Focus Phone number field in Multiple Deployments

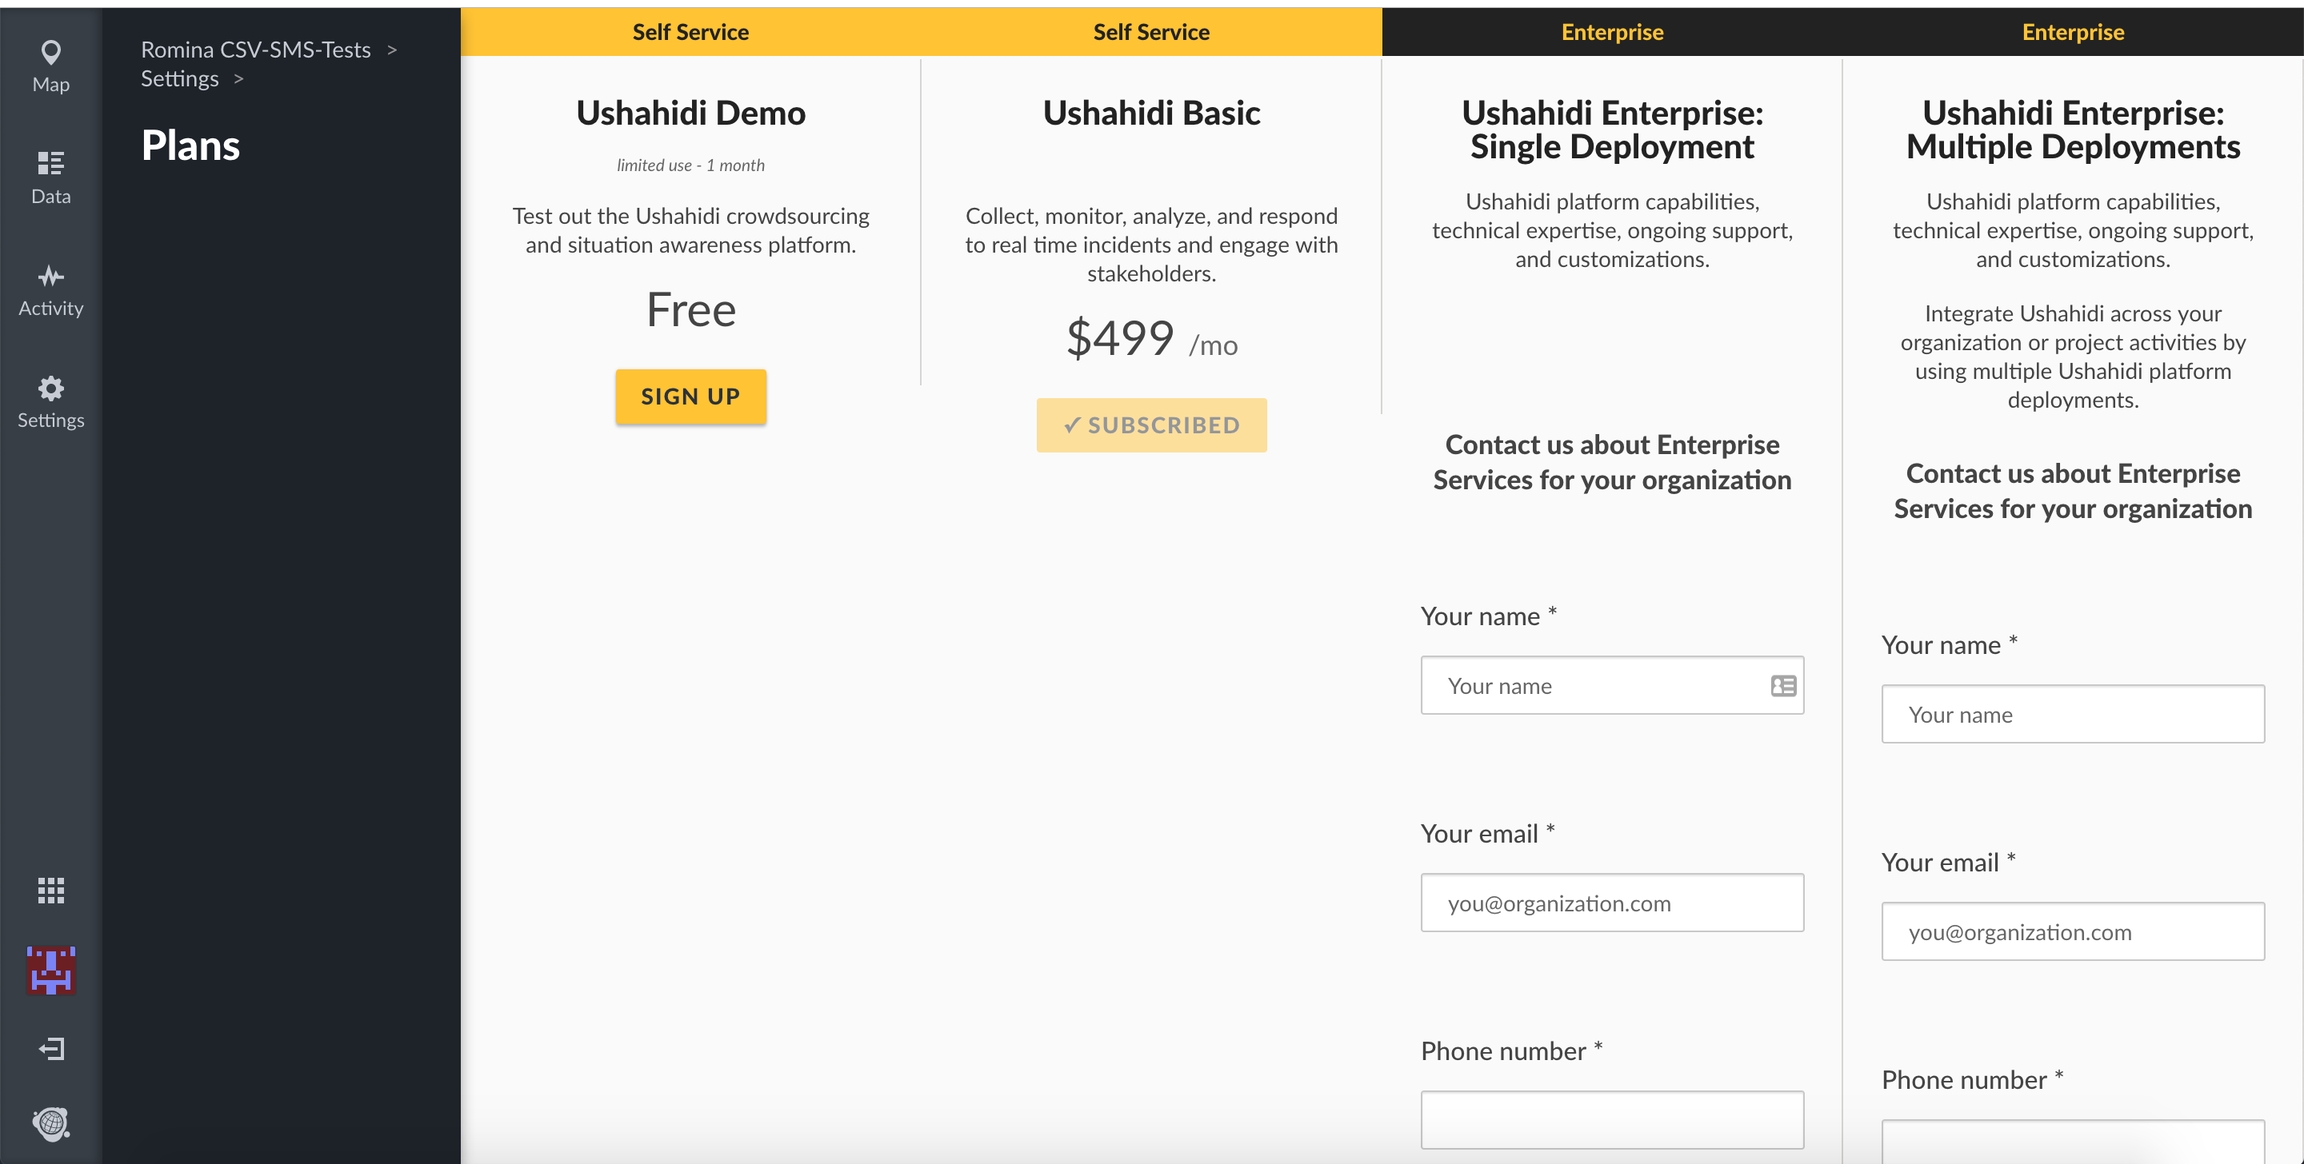2072,1145
